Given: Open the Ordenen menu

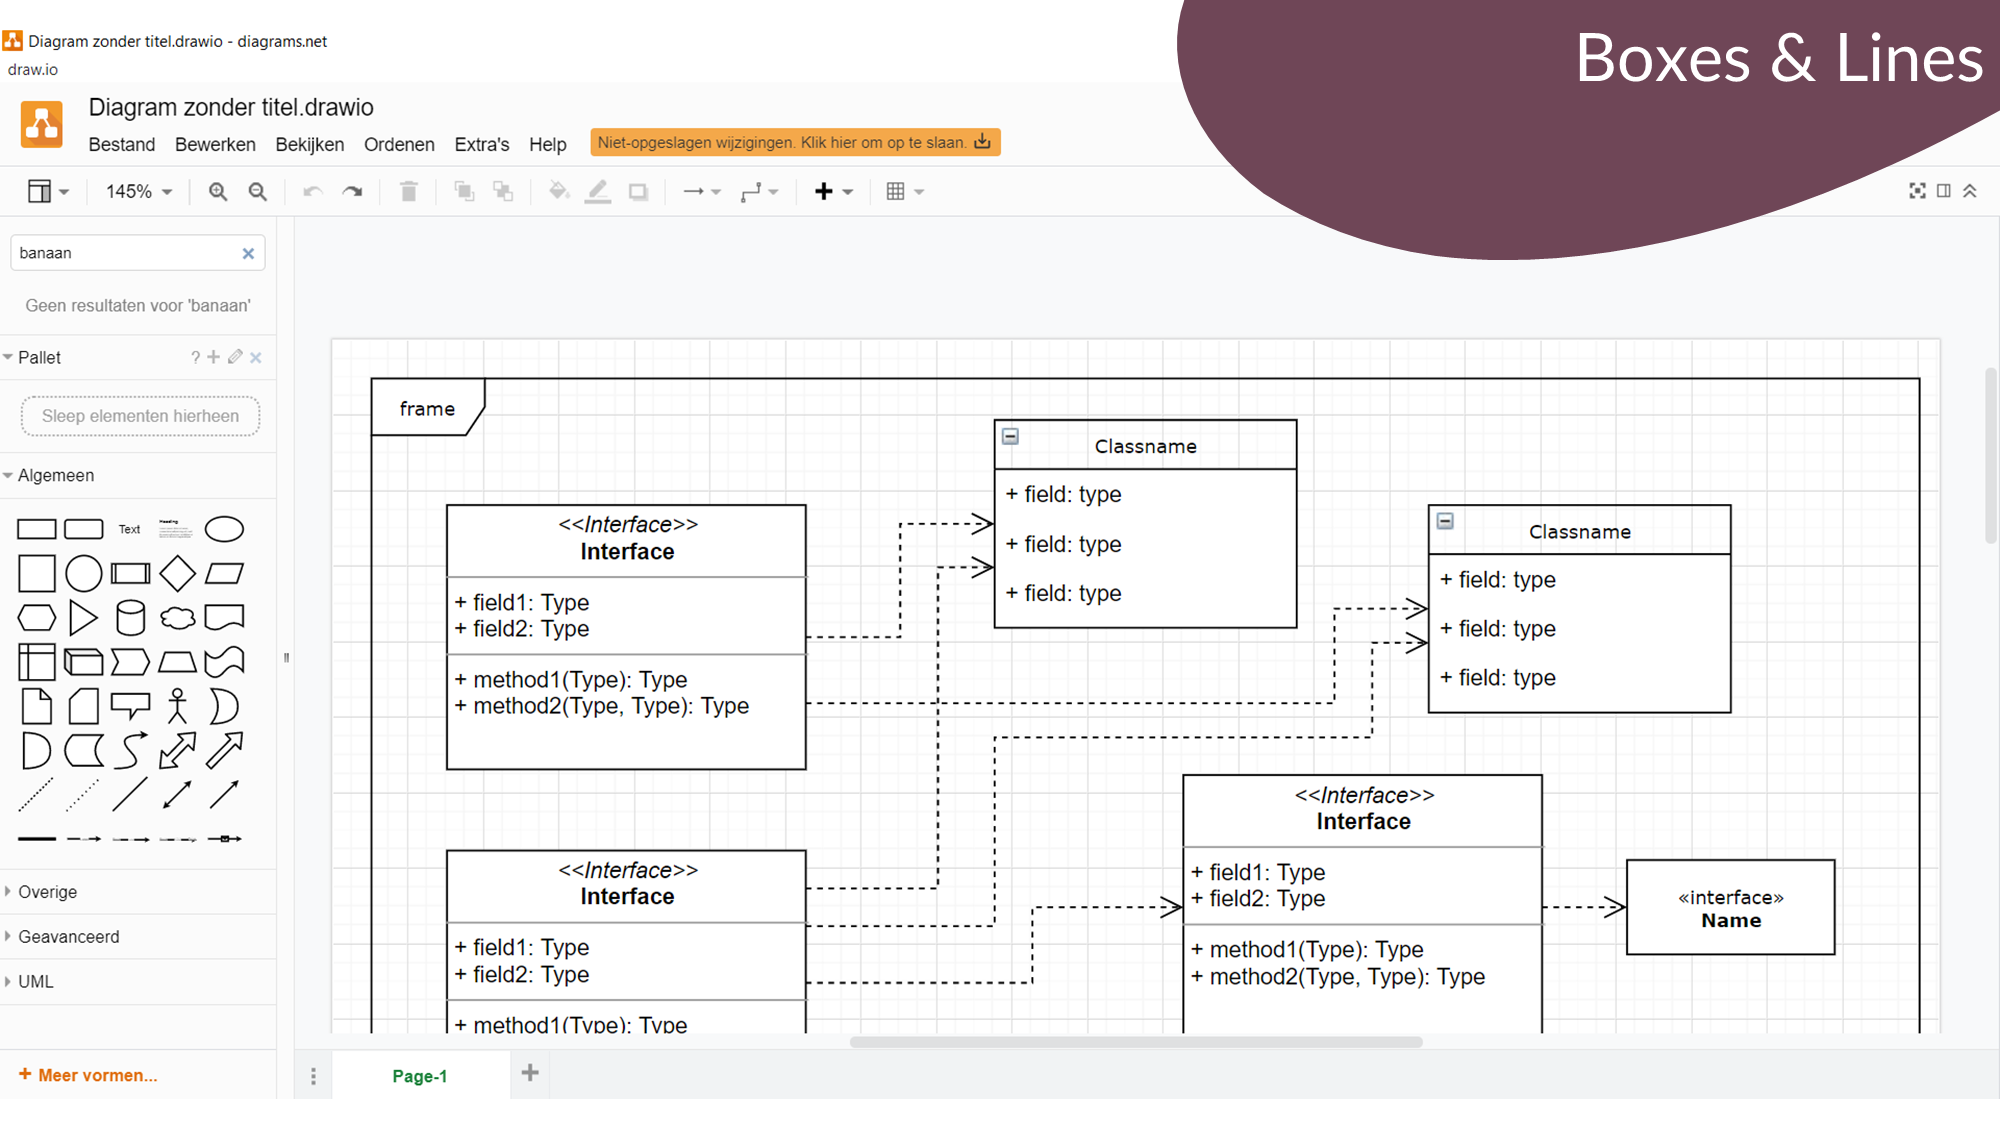Looking at the screenshot, I should (399, 144).
